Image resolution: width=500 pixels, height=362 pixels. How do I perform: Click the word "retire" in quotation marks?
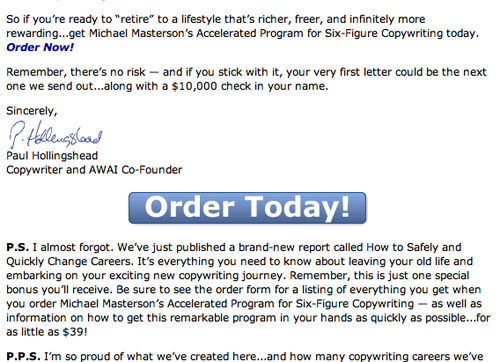pyautogui.click(x=135, y=19)
